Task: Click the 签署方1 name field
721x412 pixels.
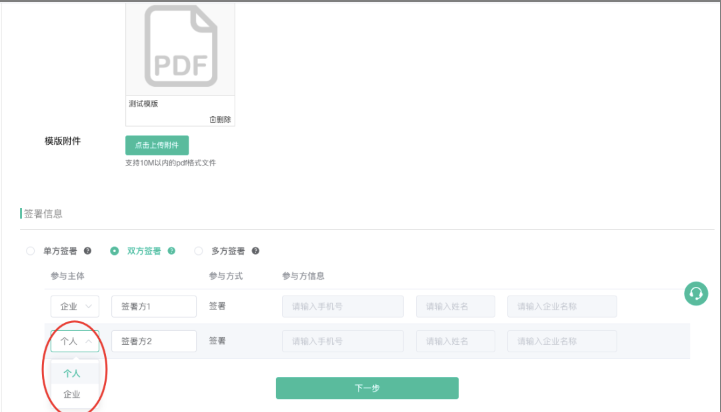Action: click(154, 306)
